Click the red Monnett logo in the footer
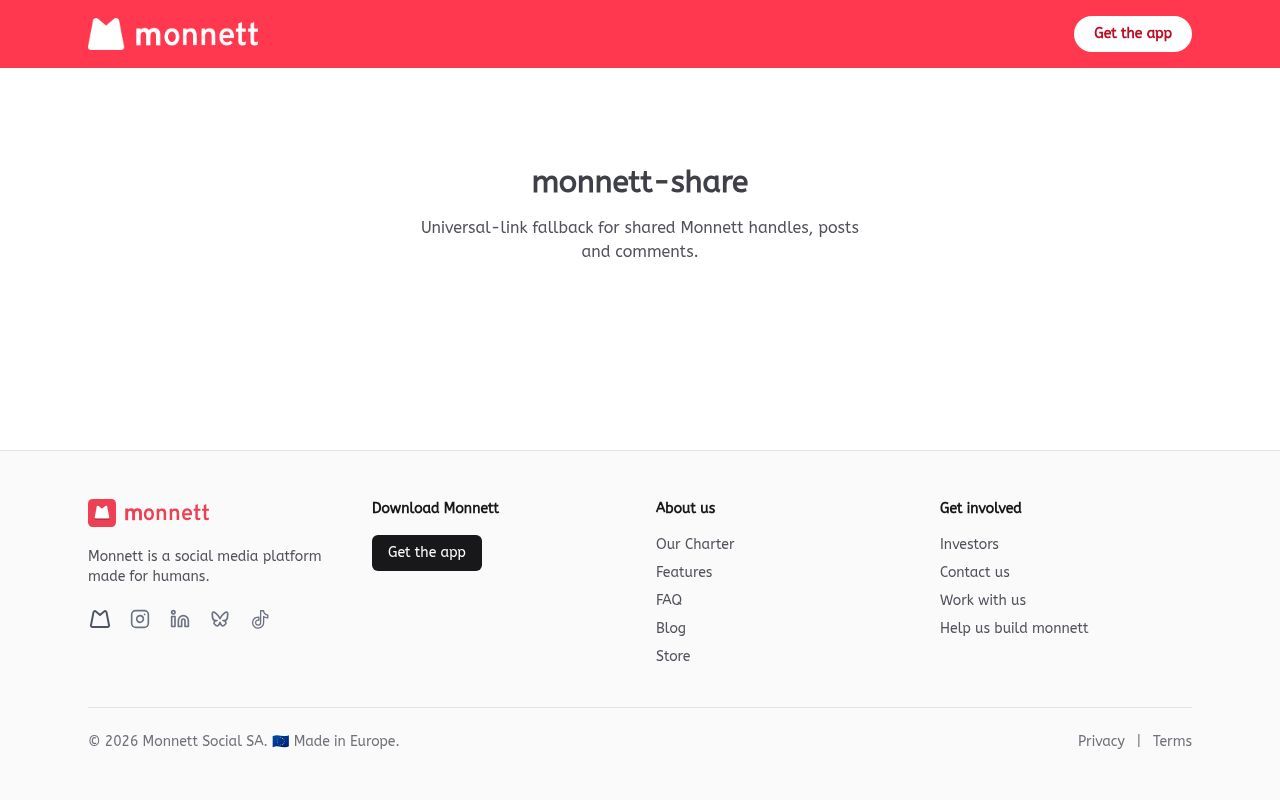Image resolution: width=1280 pixels, height=800 pixels. tap(149, 513)
